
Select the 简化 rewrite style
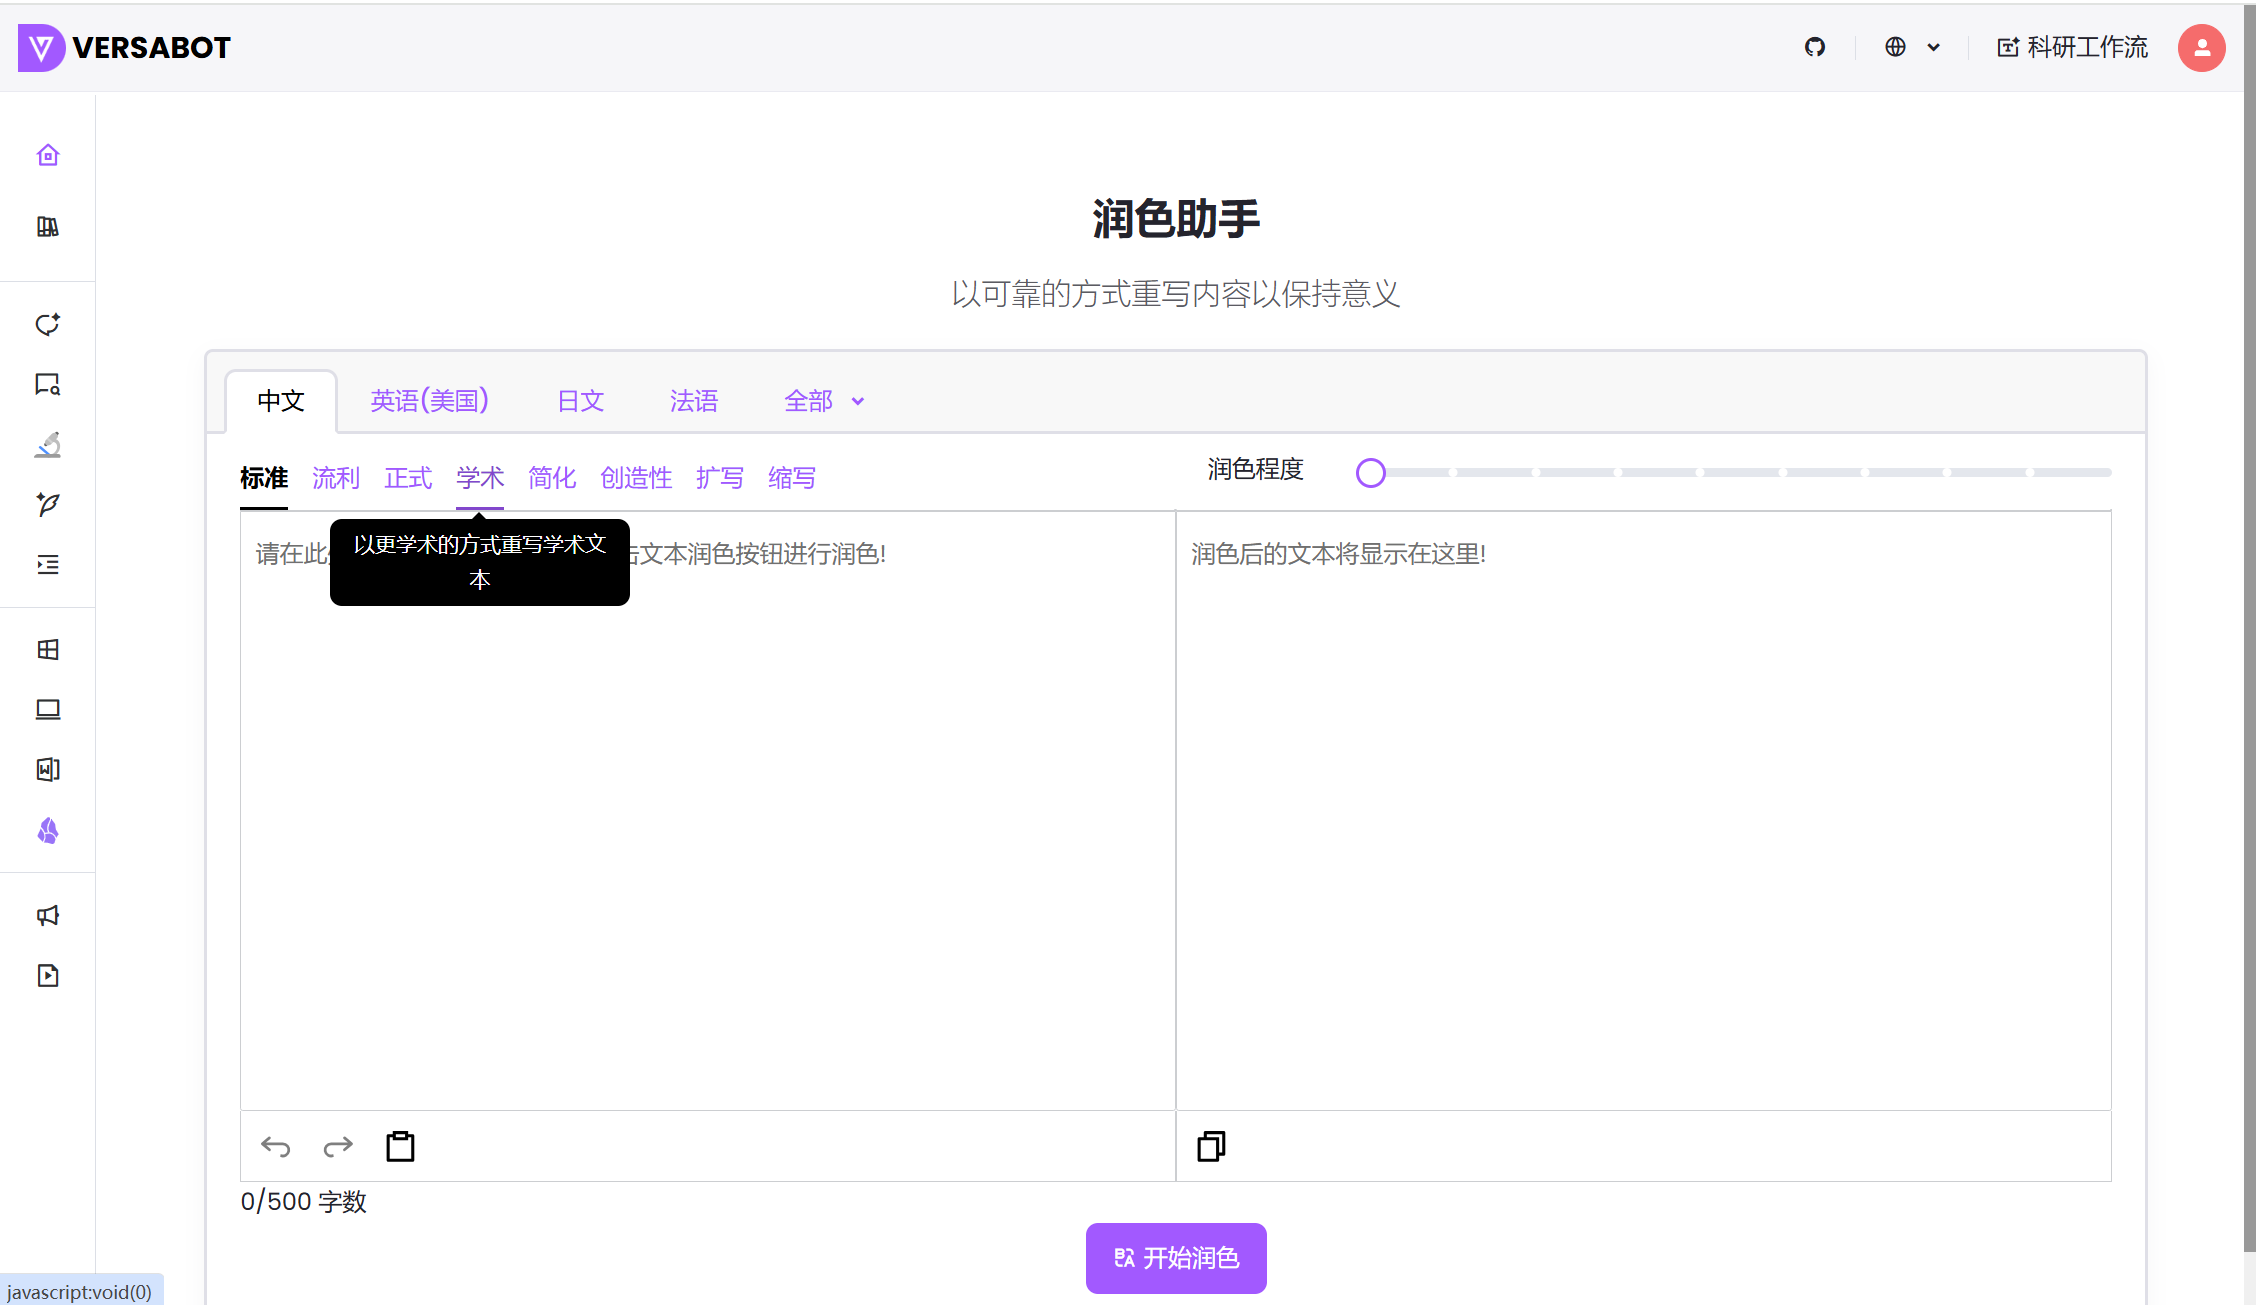(552, 478)
